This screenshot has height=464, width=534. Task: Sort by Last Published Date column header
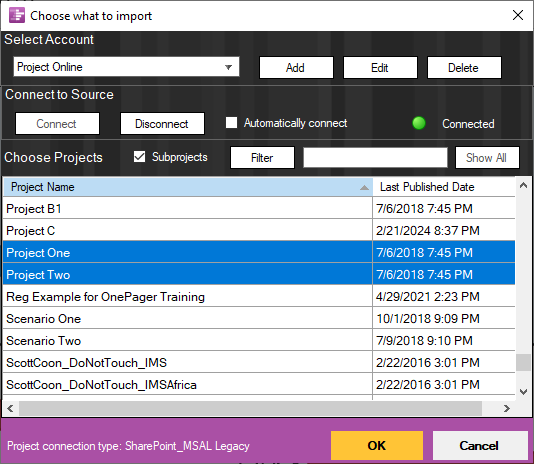(444, 187)
